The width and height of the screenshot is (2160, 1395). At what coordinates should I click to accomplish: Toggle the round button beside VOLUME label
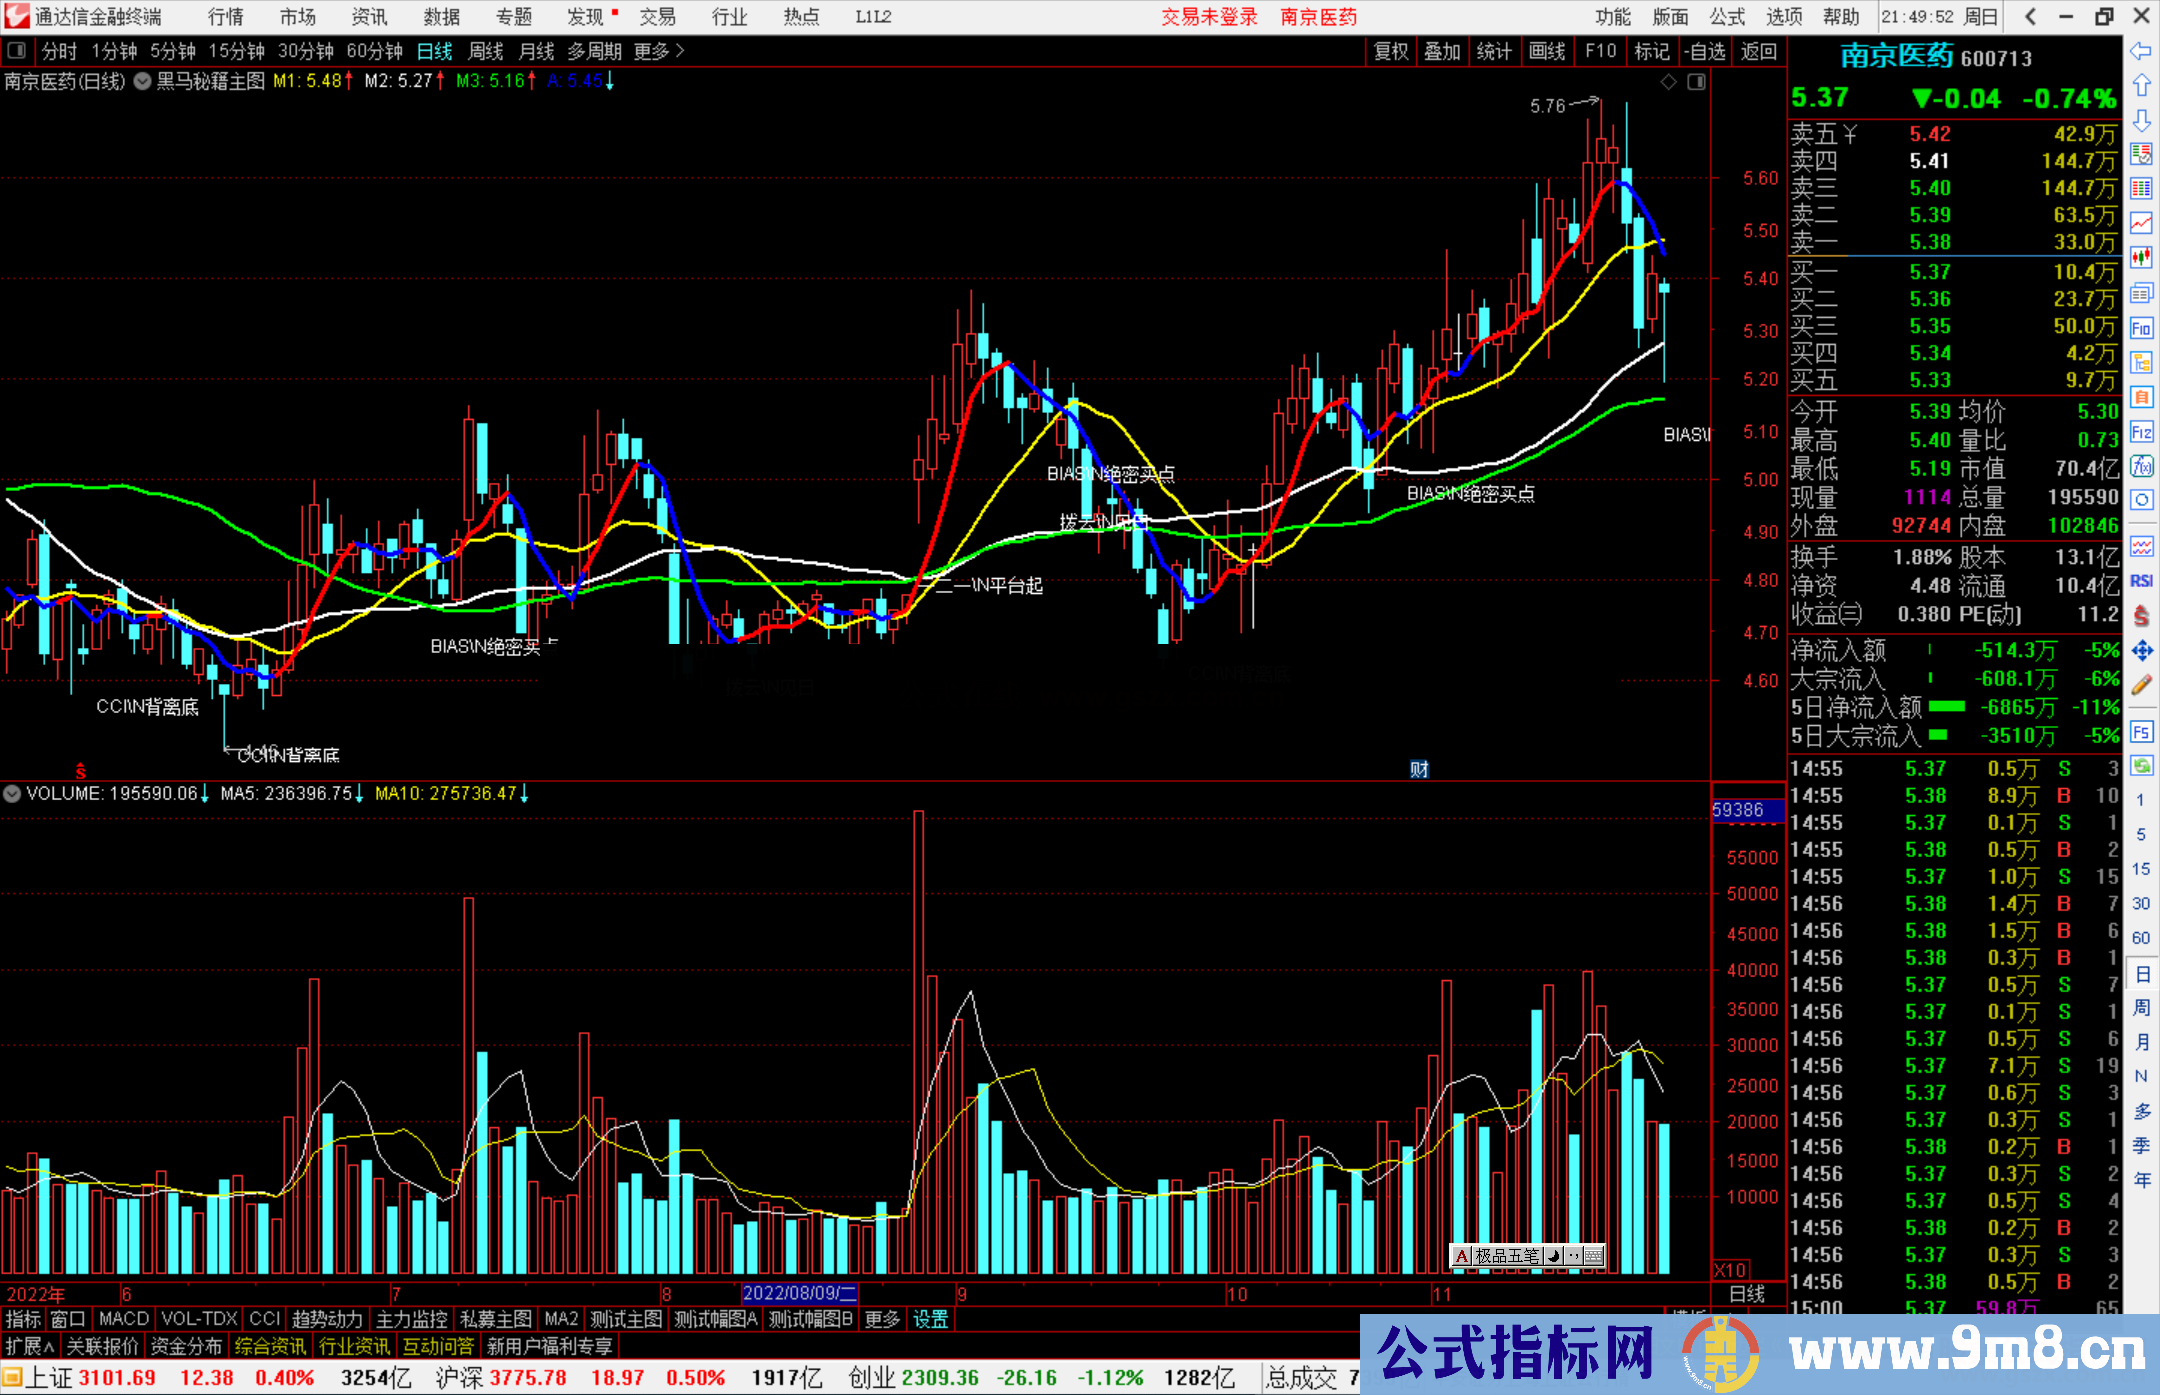coord(12,794)
